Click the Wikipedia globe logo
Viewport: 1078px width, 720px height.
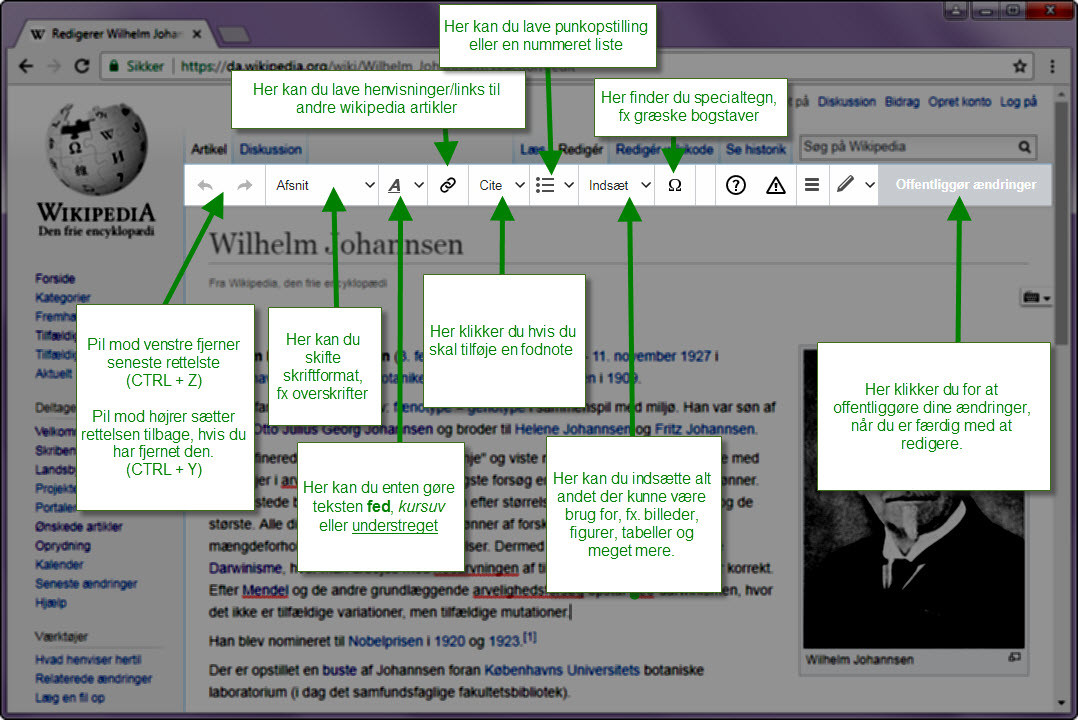point(96,149)
